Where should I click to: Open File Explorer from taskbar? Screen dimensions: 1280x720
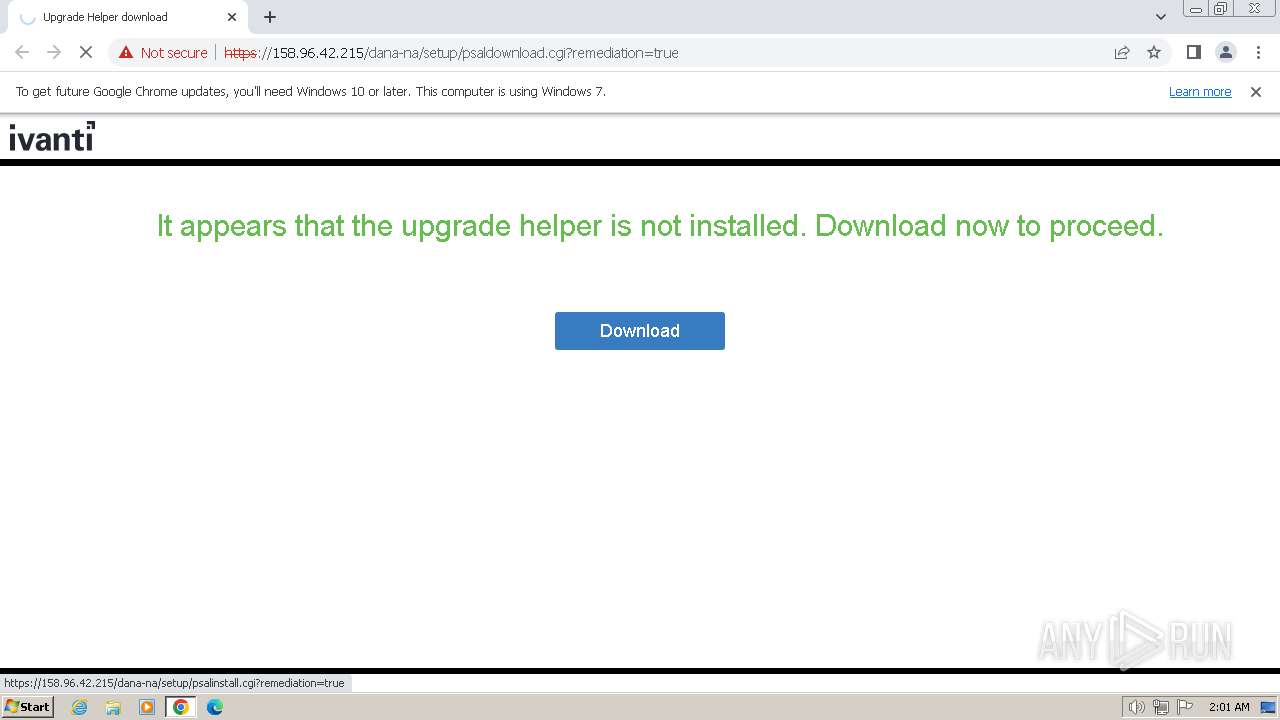pos(113,707)
